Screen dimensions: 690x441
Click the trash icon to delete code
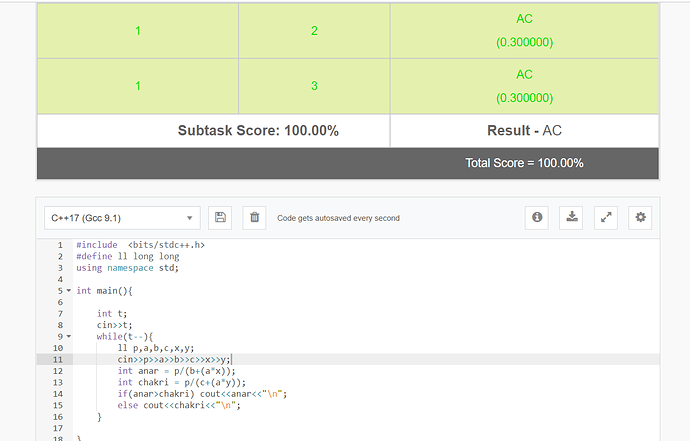[254, 217]
